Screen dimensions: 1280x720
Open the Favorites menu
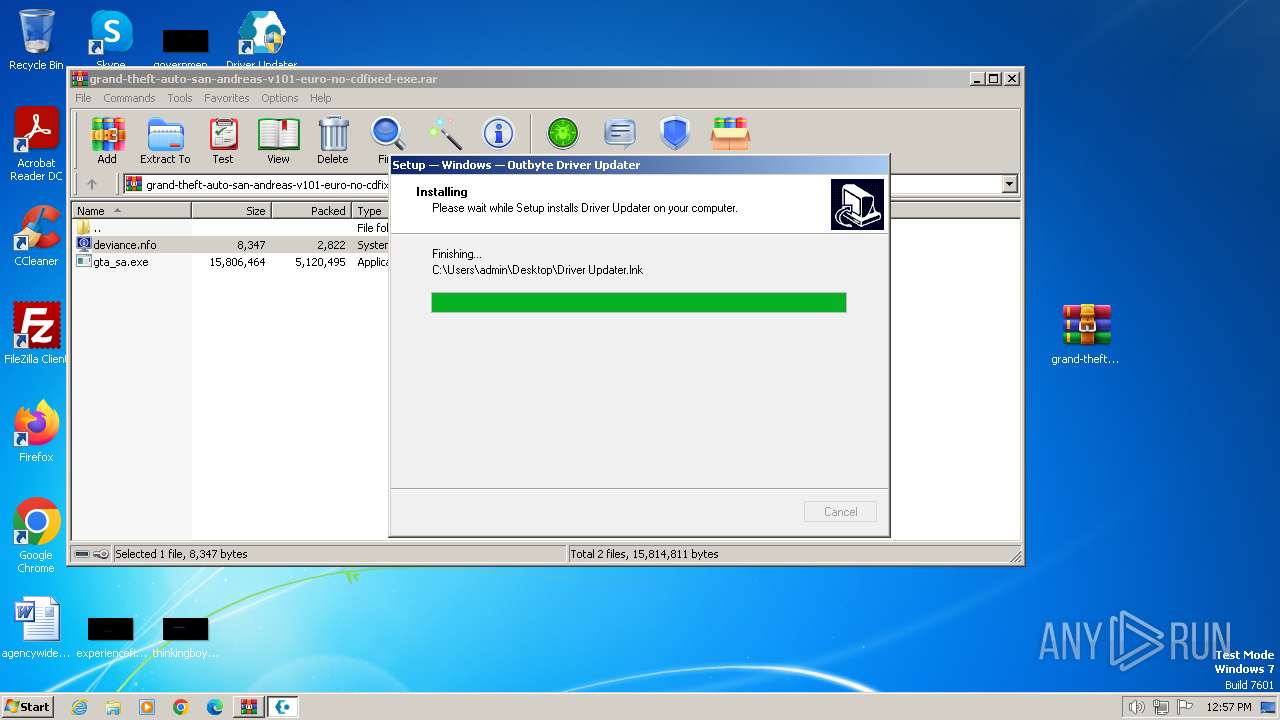(x=227, y=98)
